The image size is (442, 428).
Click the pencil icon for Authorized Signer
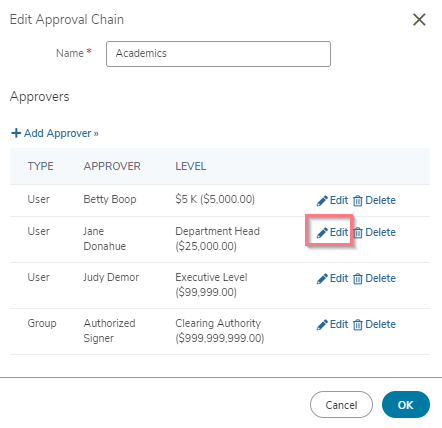[x=322, y=325]
